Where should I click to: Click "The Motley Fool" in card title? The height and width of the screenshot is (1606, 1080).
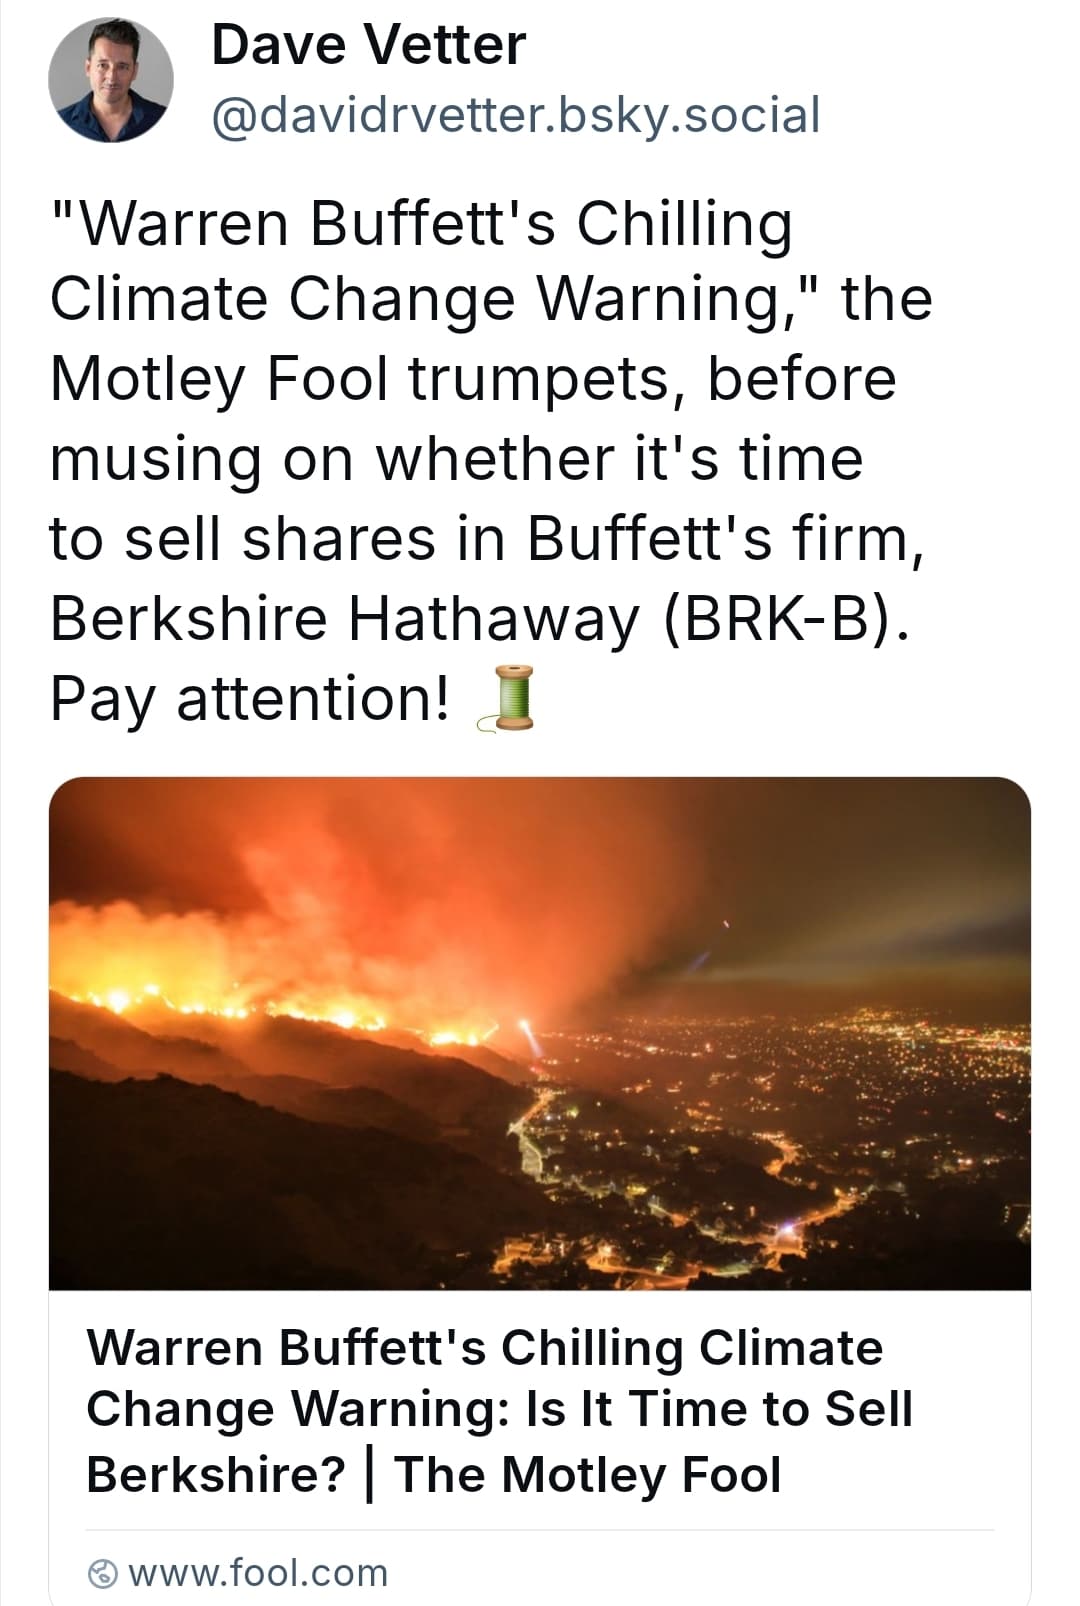(588, 1475)
